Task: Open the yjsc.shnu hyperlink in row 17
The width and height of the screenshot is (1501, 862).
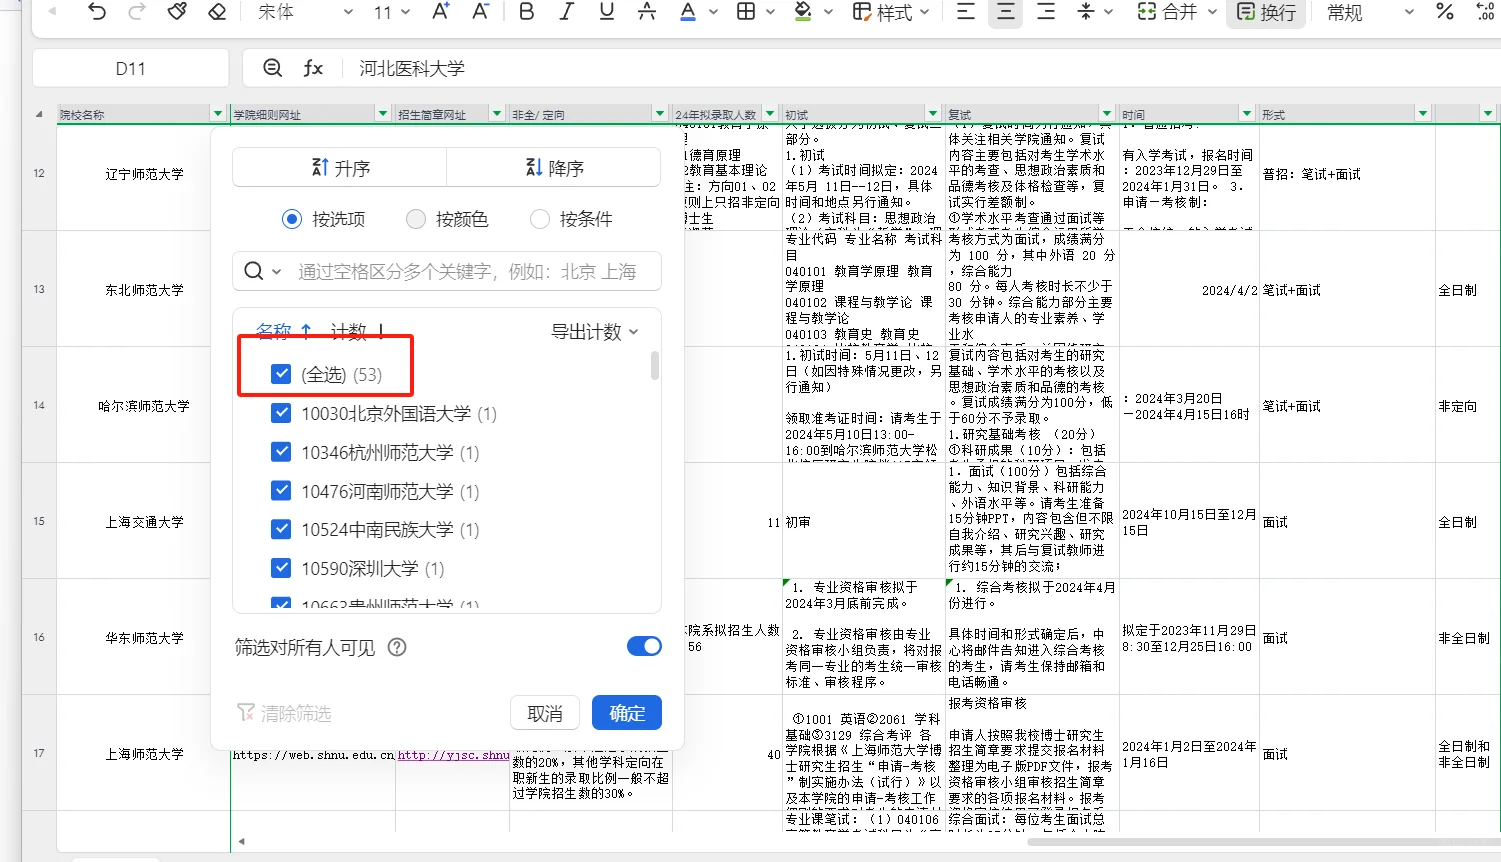Action: point(454,755)
